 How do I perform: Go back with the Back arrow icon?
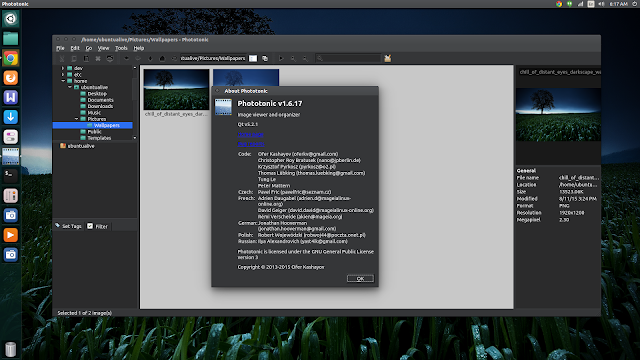126,58
